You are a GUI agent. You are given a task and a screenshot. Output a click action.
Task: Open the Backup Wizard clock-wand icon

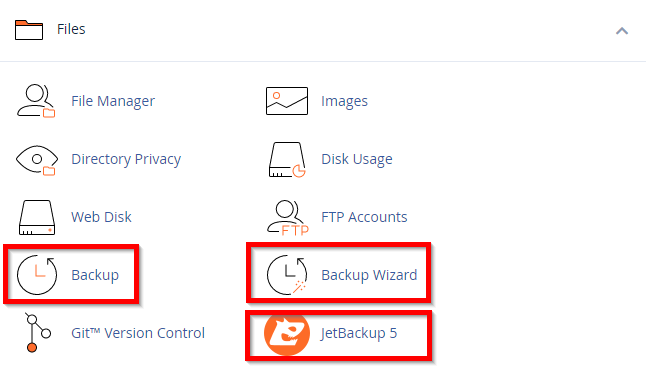[x=287, y=275]
